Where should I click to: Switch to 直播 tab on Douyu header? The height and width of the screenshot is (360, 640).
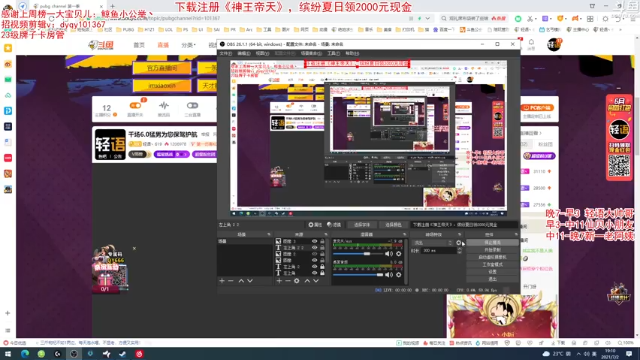(x=163, y=45)
